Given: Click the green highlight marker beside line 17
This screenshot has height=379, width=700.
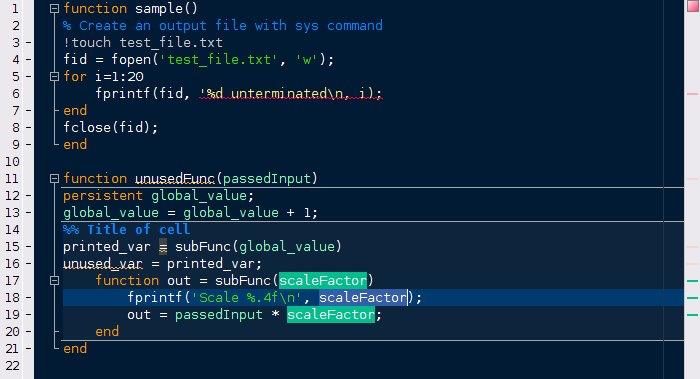Looking at the screenshot, I should point(692,281).
